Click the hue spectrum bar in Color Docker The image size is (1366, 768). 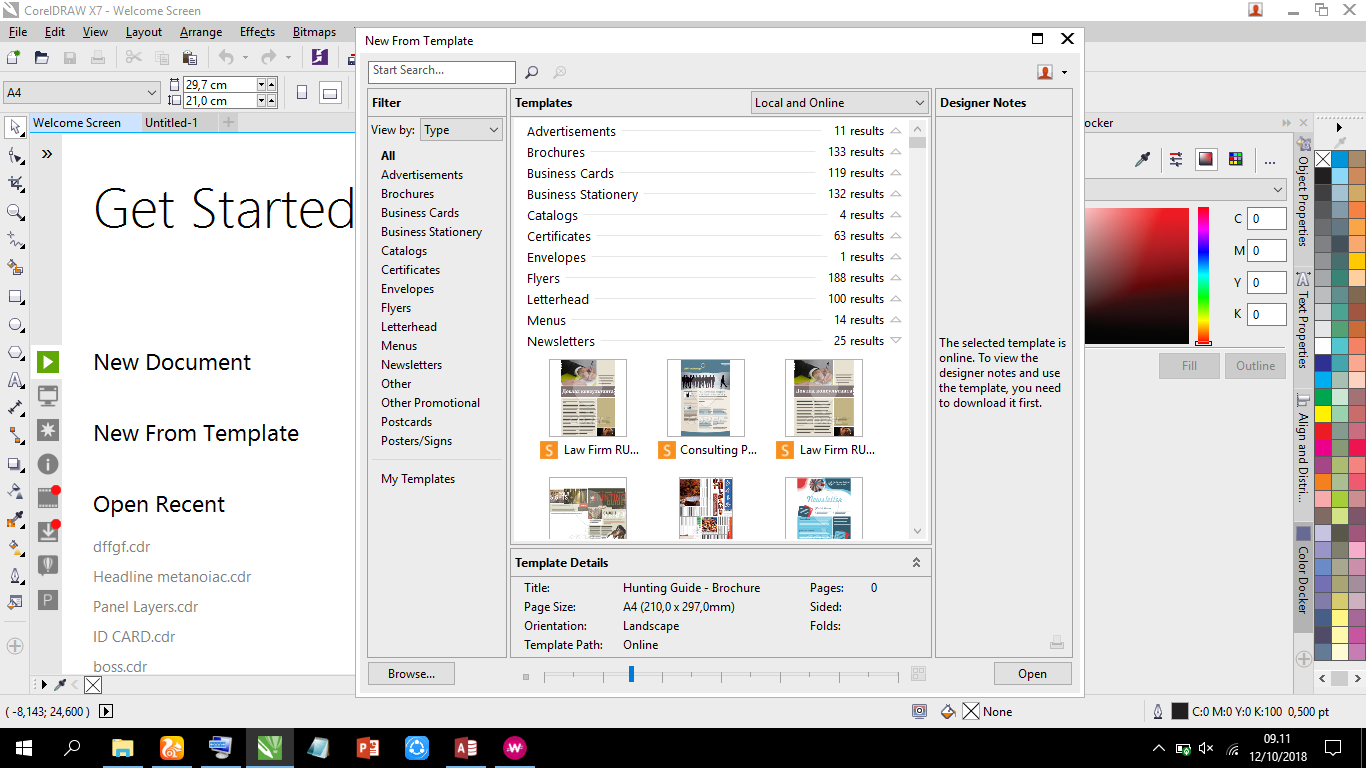tap(1203, 275)
